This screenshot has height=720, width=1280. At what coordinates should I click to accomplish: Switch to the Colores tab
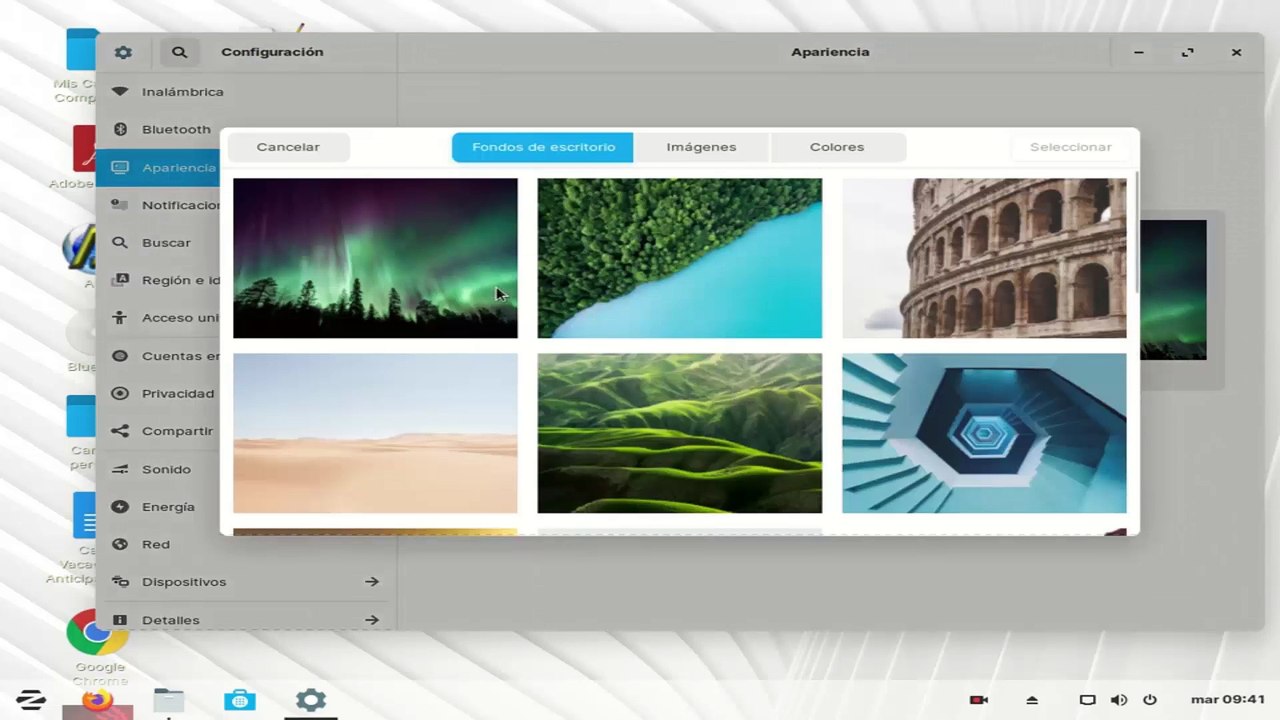point(837,147)
